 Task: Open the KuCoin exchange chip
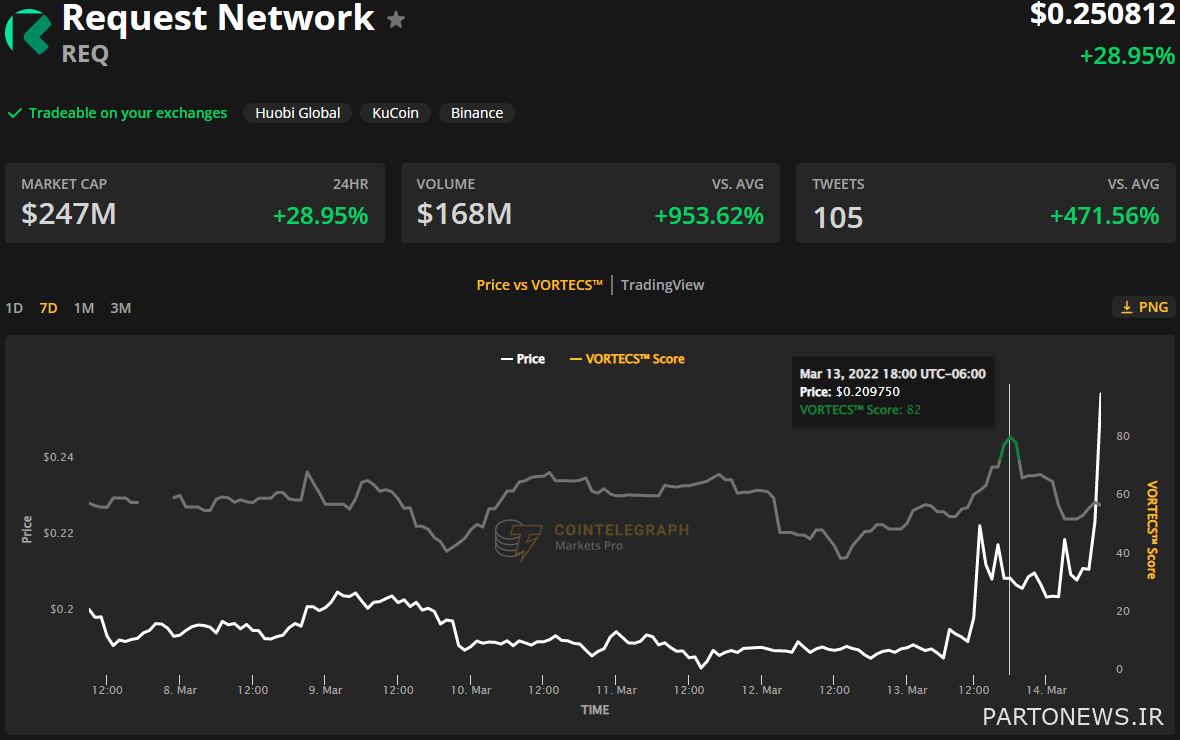click(395, 113)
